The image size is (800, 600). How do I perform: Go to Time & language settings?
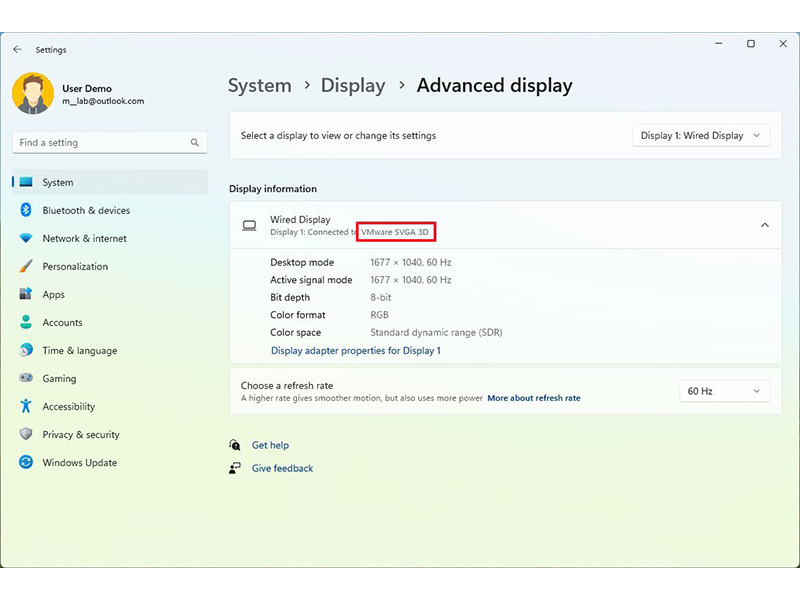click(x=79, y=351)
